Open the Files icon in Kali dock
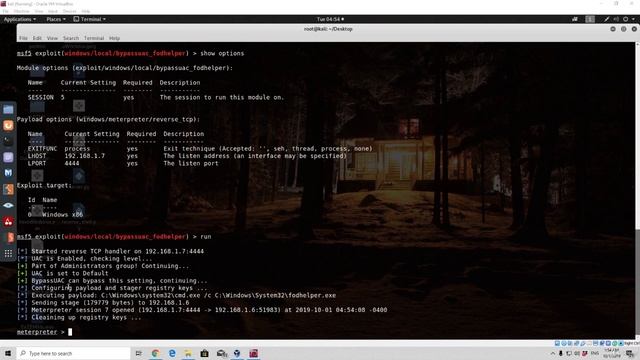 8,109
